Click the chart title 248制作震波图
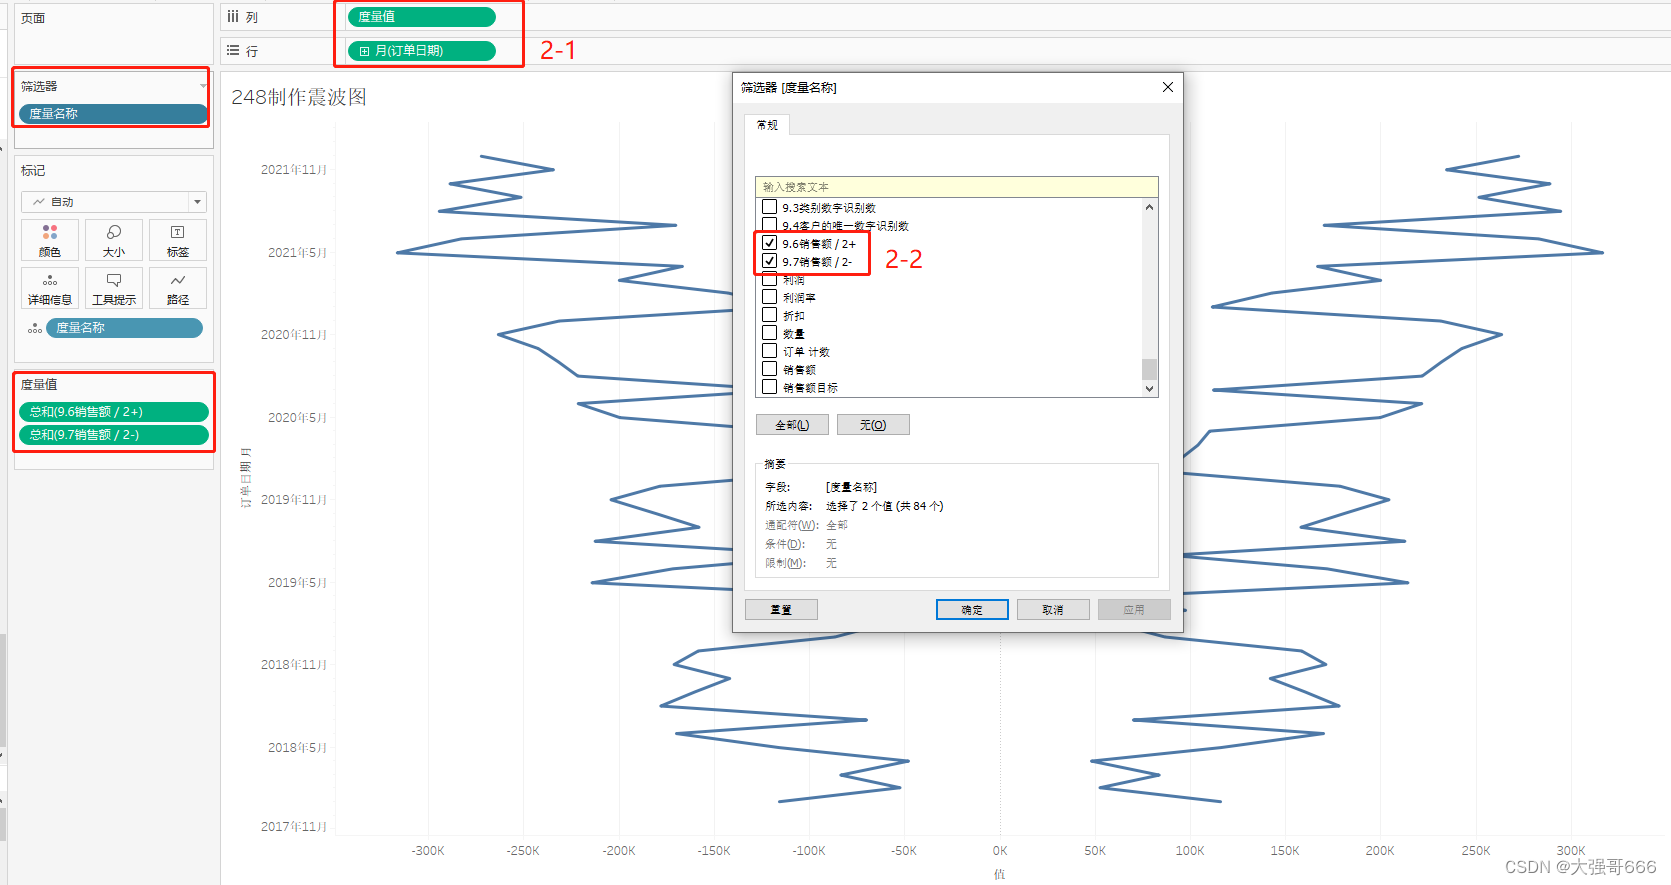This screenshot has width=1671, height=885. (x=299, y=97)
